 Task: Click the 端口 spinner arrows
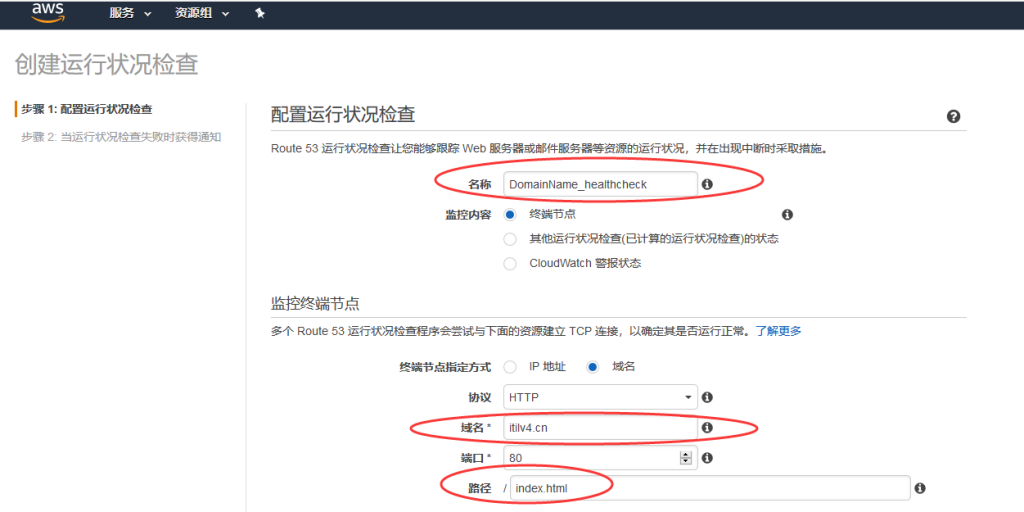point(685,458)
